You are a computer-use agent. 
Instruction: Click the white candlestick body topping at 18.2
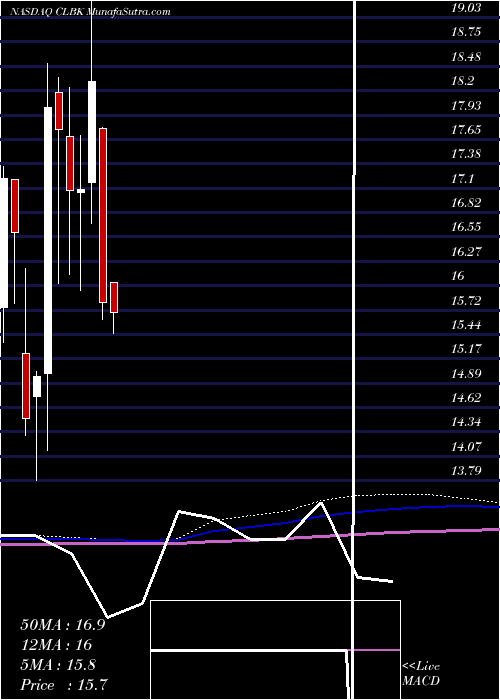click(92, 132)
